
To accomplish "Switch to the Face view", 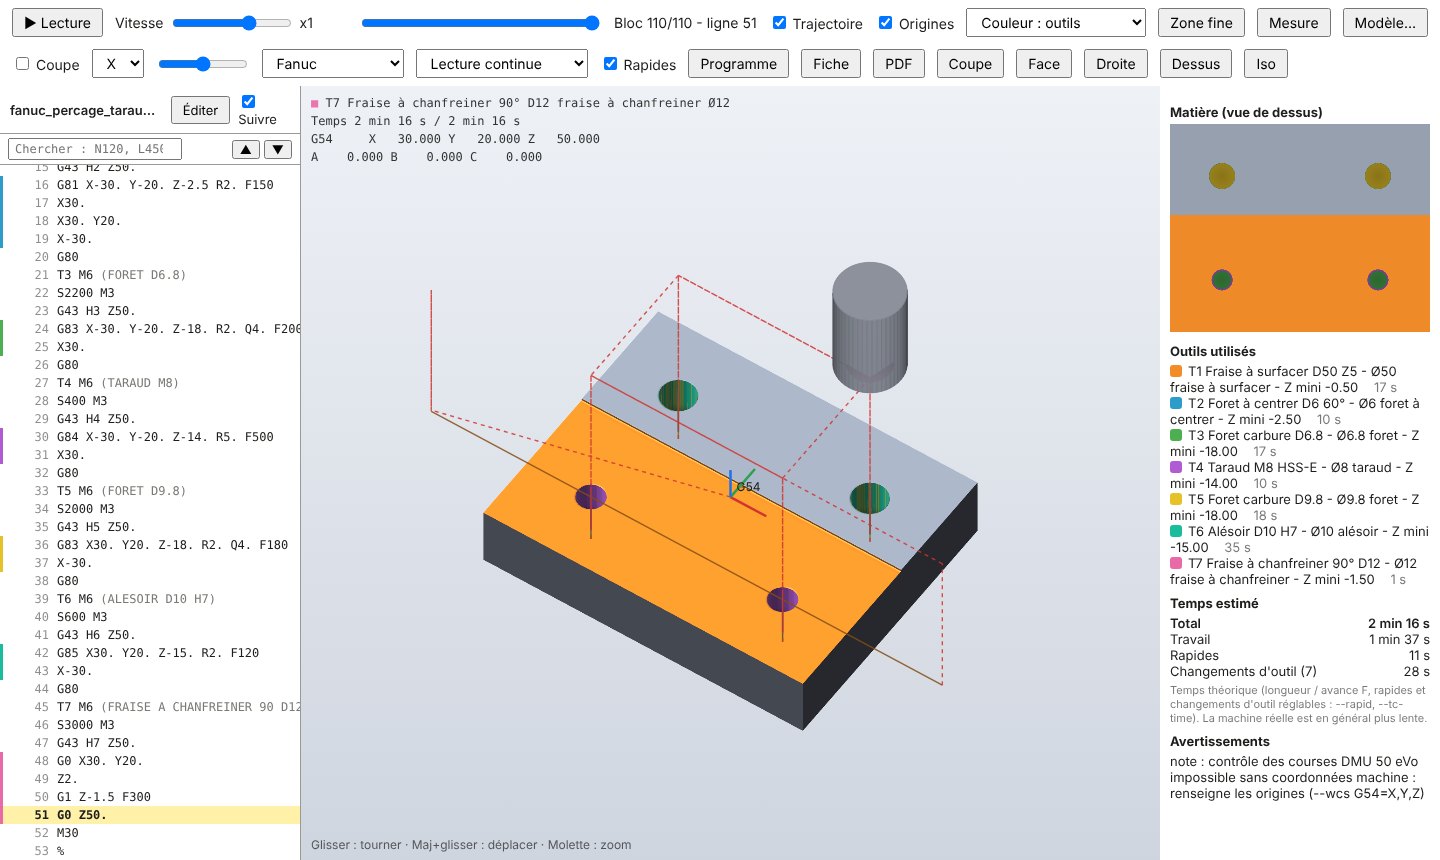I will tap(1044, 64).
